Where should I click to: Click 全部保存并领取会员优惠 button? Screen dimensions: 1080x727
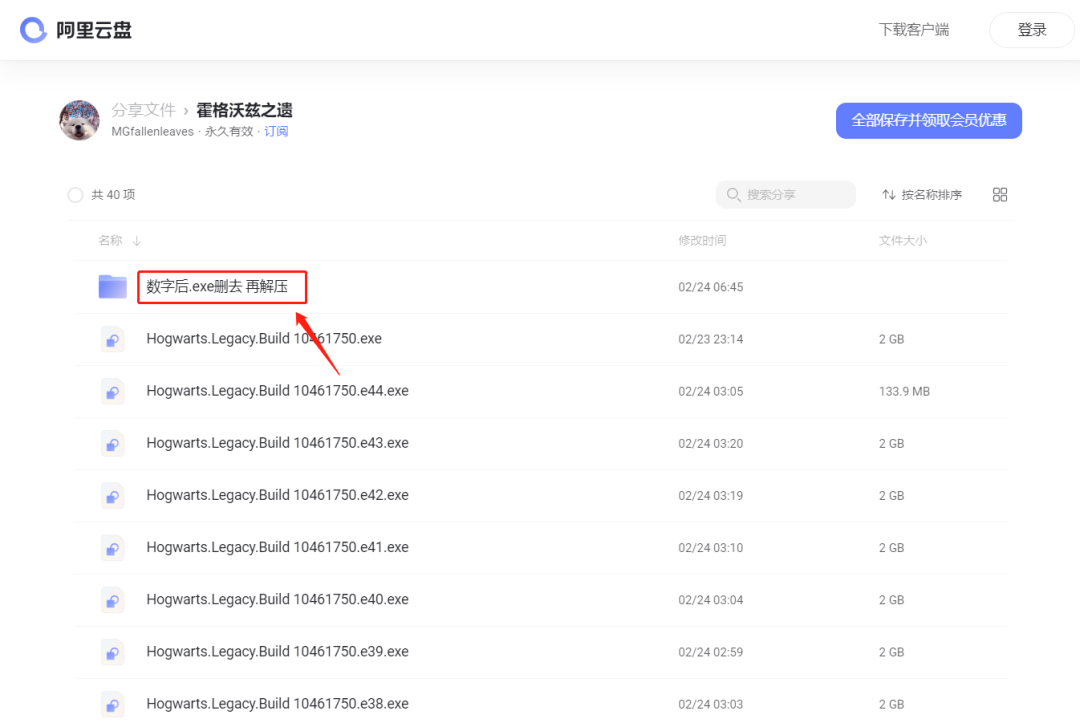coord(928,121)
